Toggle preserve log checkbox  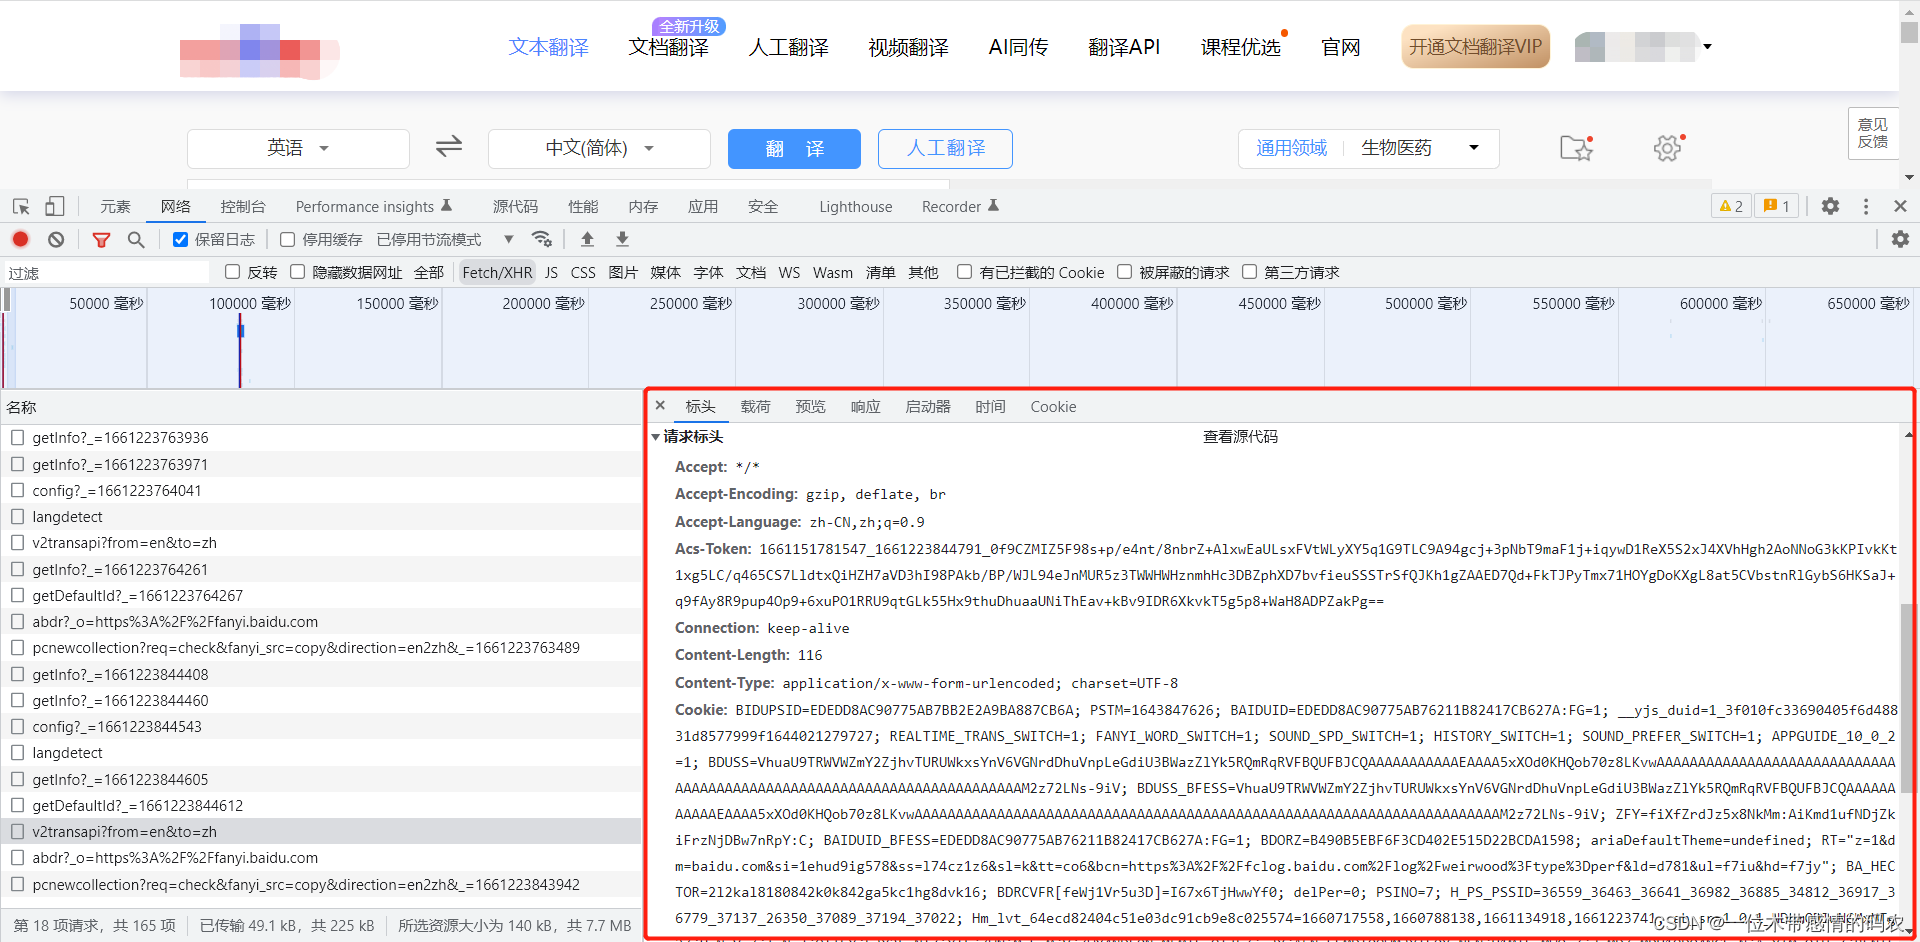(180, 239)
